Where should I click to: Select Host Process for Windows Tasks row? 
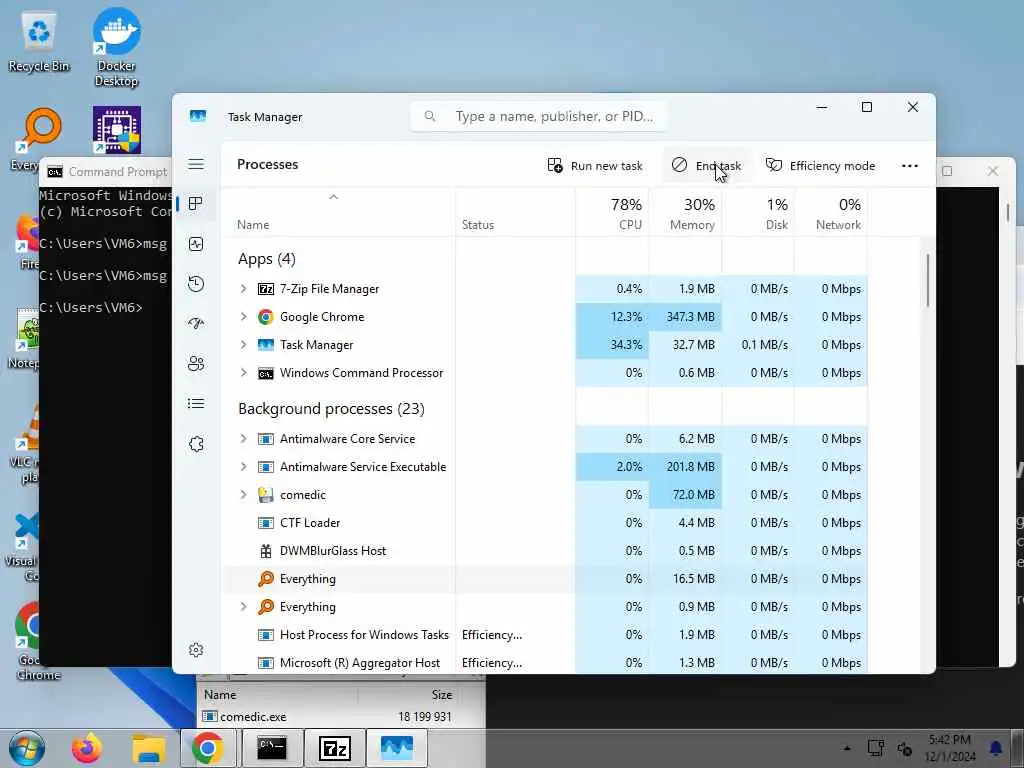click(x=544, y=635)
